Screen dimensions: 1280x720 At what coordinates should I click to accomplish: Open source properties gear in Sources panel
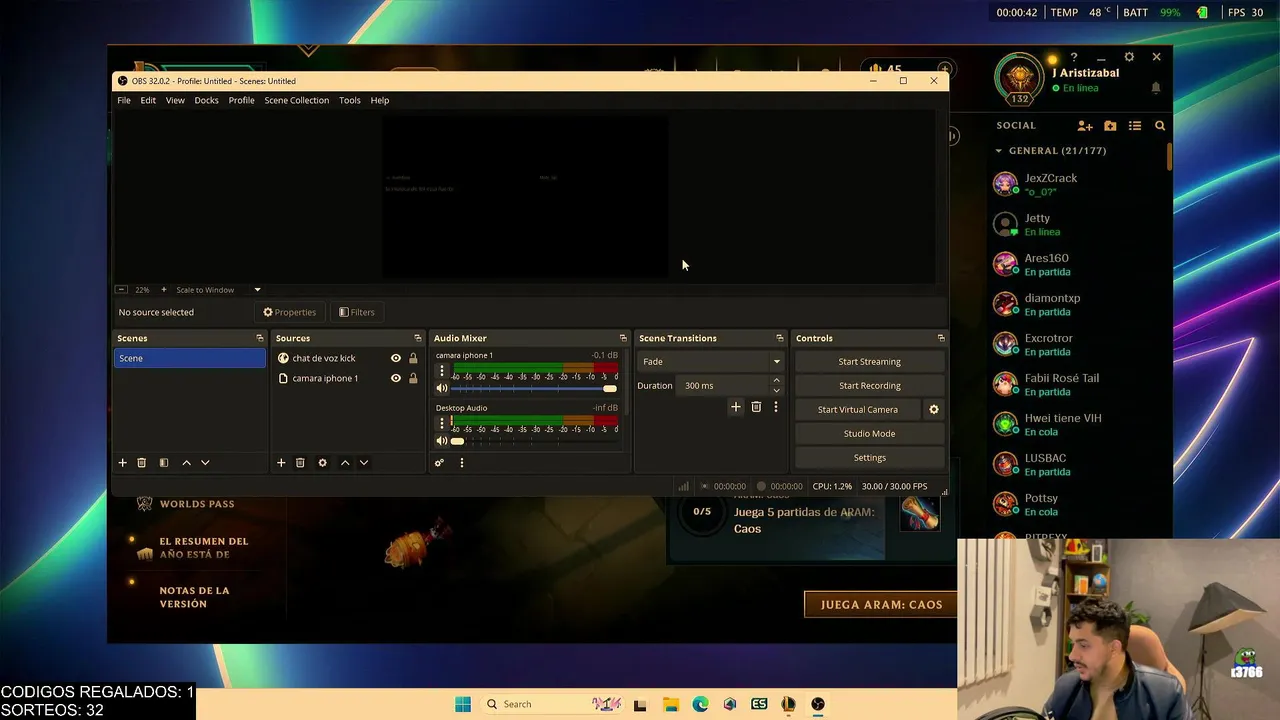click(322, 463)
